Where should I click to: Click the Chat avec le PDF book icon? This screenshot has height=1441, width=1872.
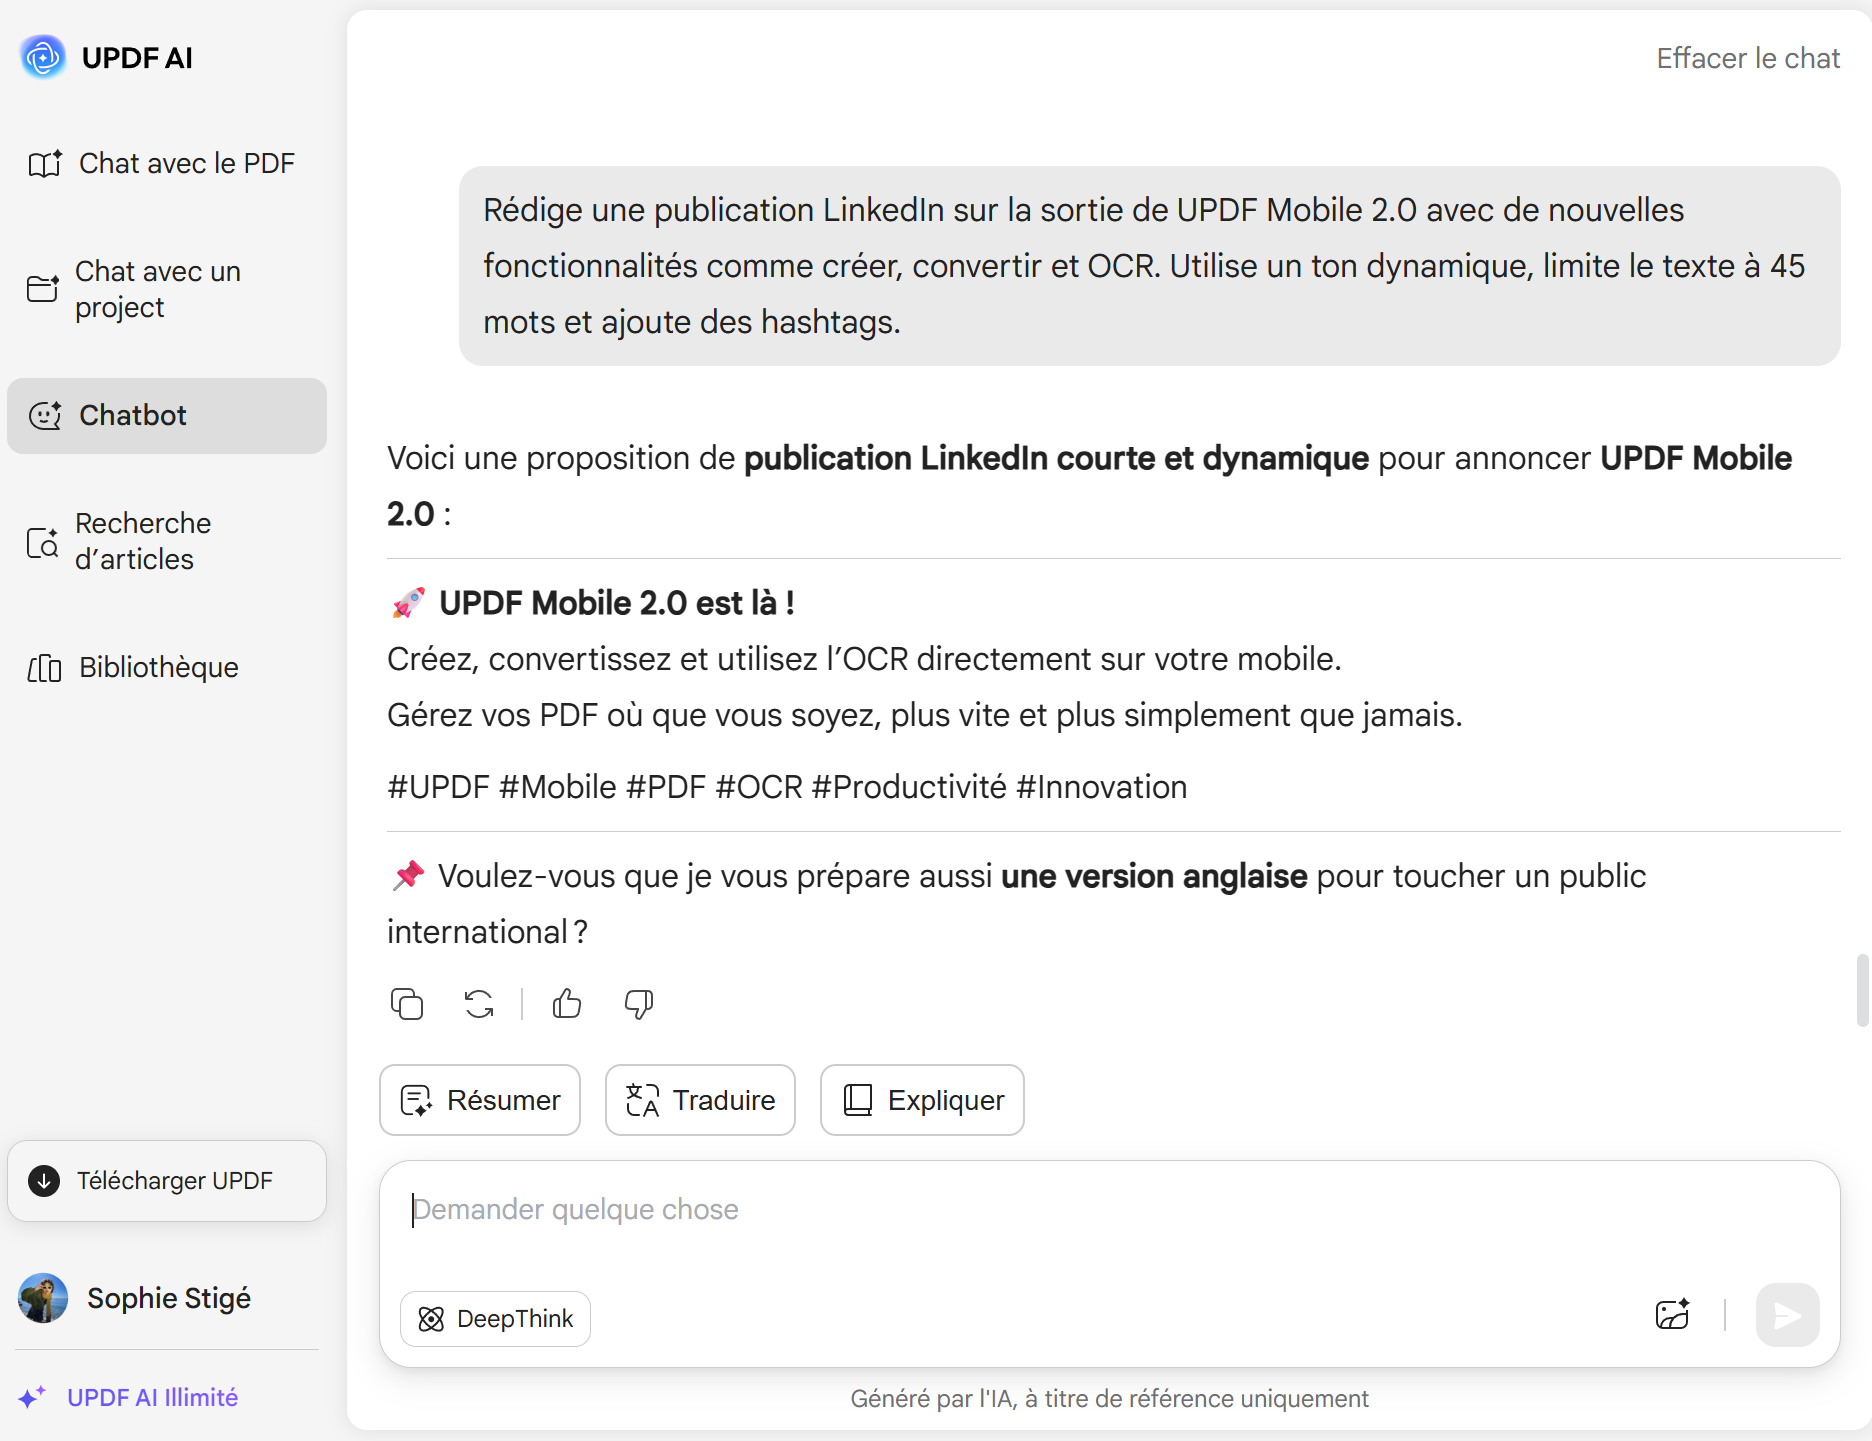click(44, 163)
